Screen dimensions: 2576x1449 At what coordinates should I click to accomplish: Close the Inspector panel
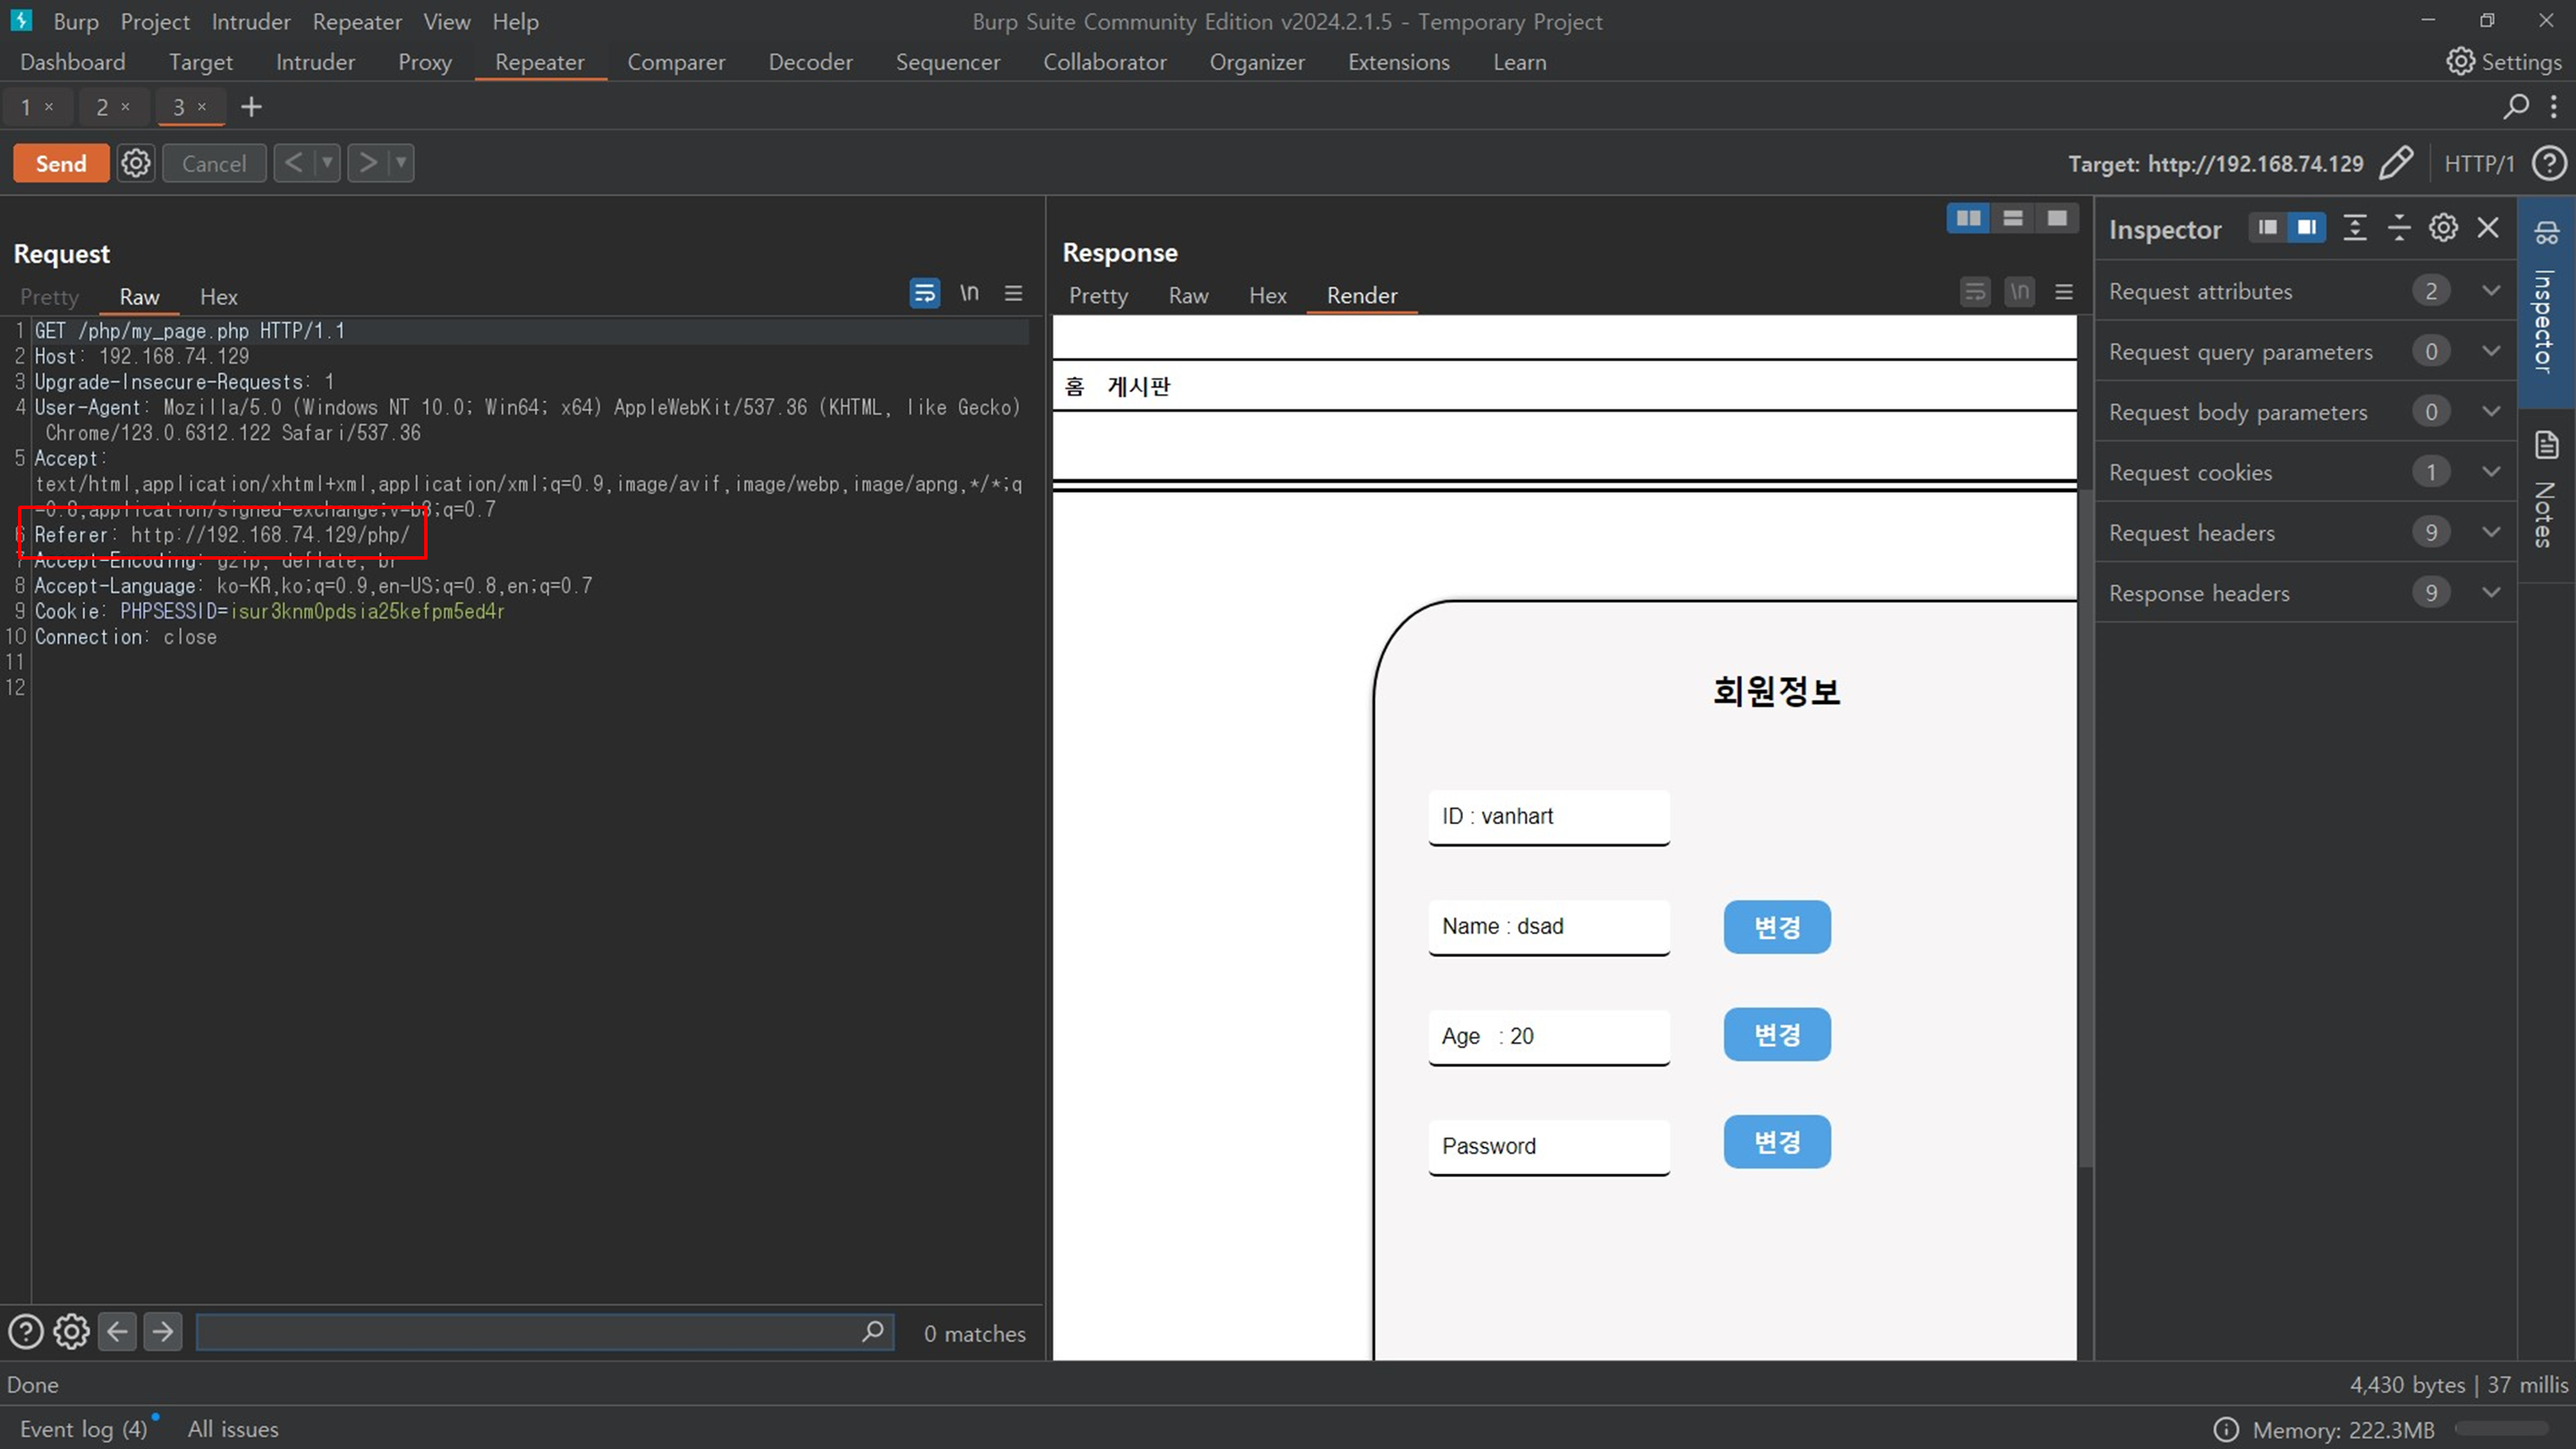(x=2488, y=228)
